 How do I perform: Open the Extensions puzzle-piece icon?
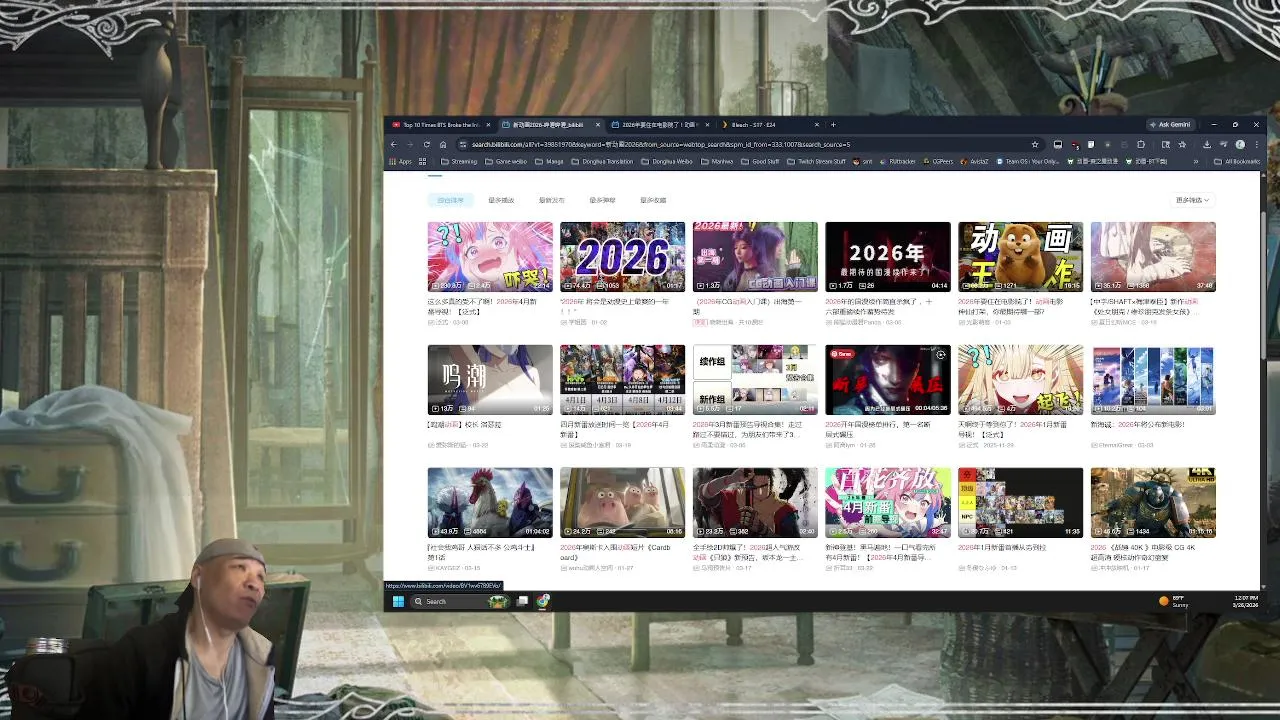1141,144
